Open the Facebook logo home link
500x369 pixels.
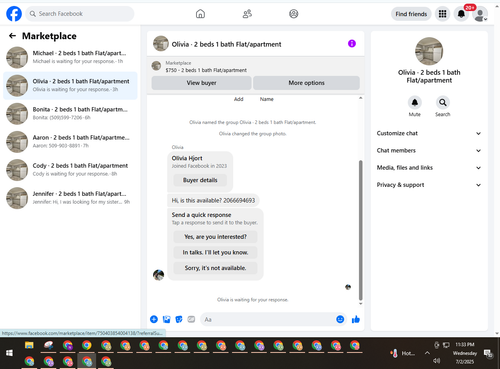click(14, 14)
